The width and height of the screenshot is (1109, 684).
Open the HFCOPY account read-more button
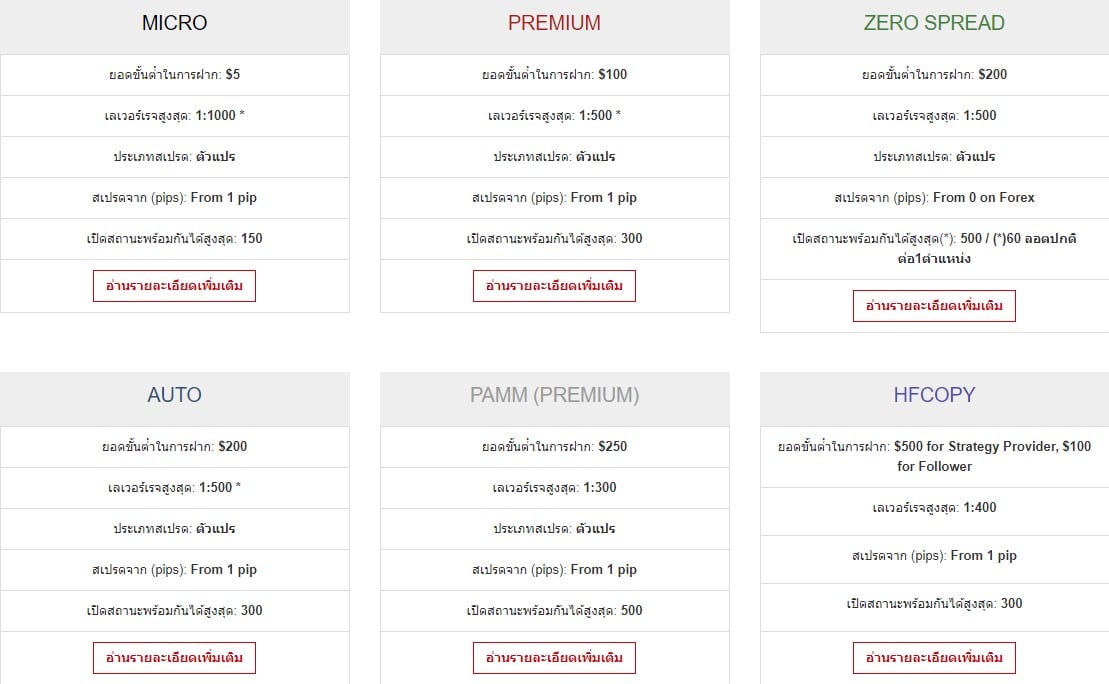[x=934, y=658]
